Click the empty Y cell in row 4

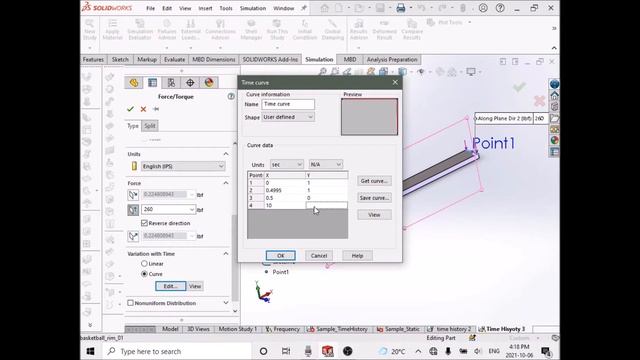tap(327, 205)
